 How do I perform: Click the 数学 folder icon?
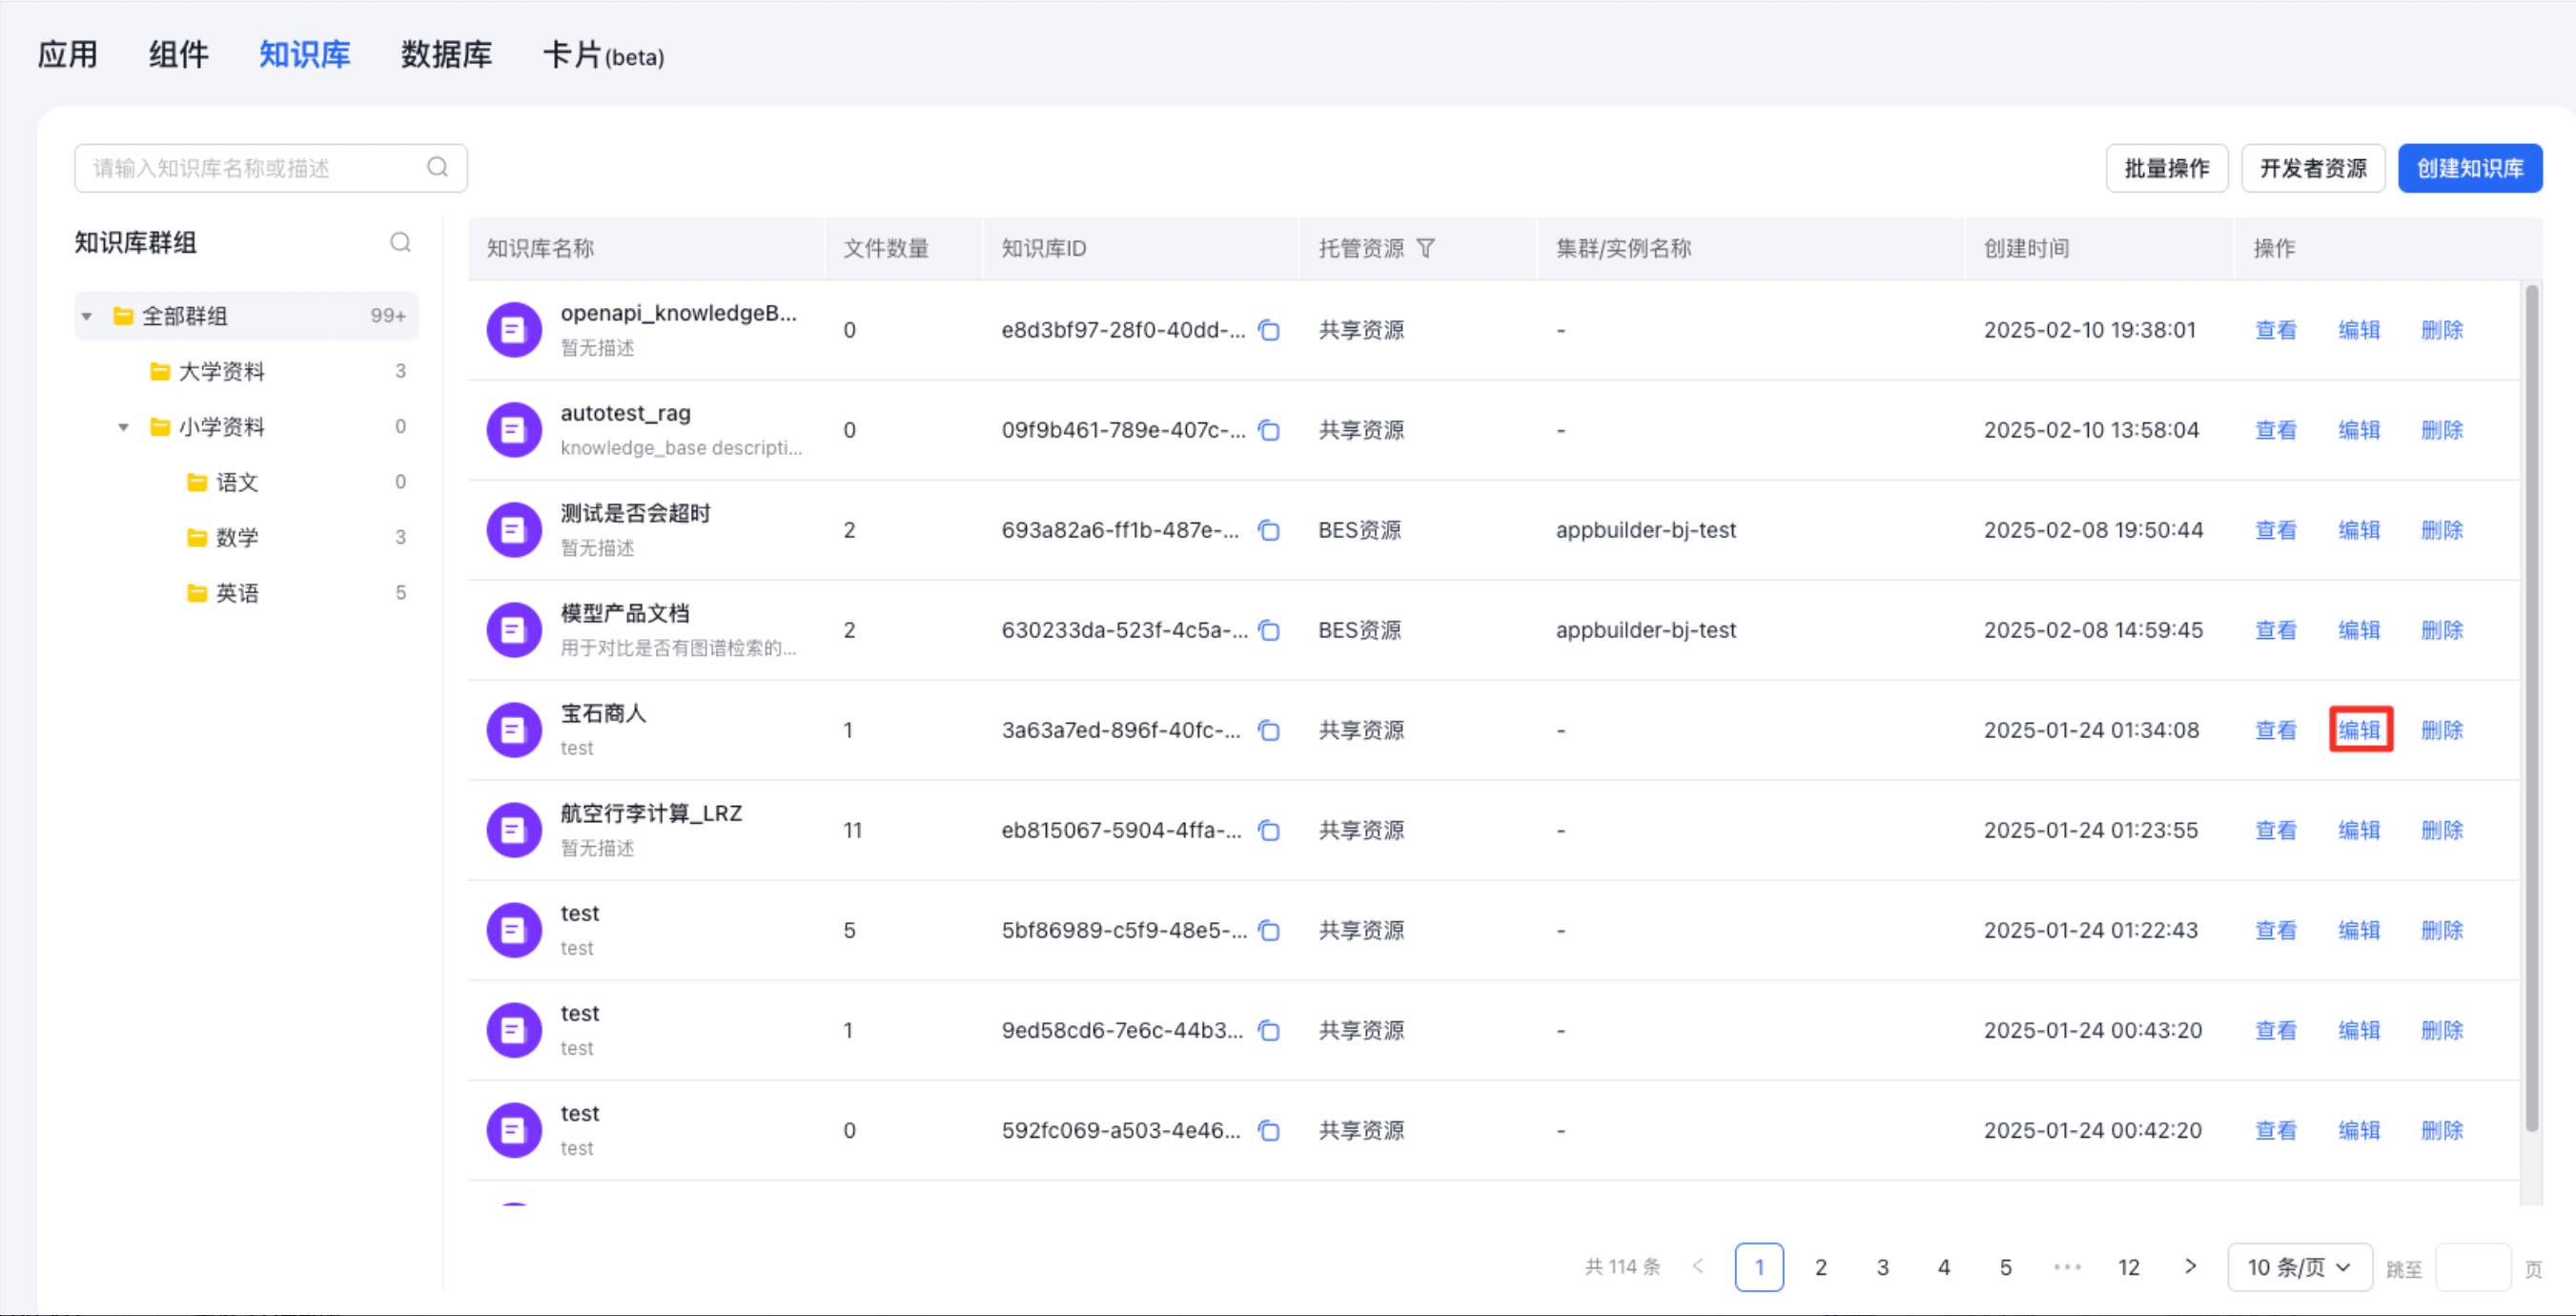pyautogui.click(x=197, y=538)
